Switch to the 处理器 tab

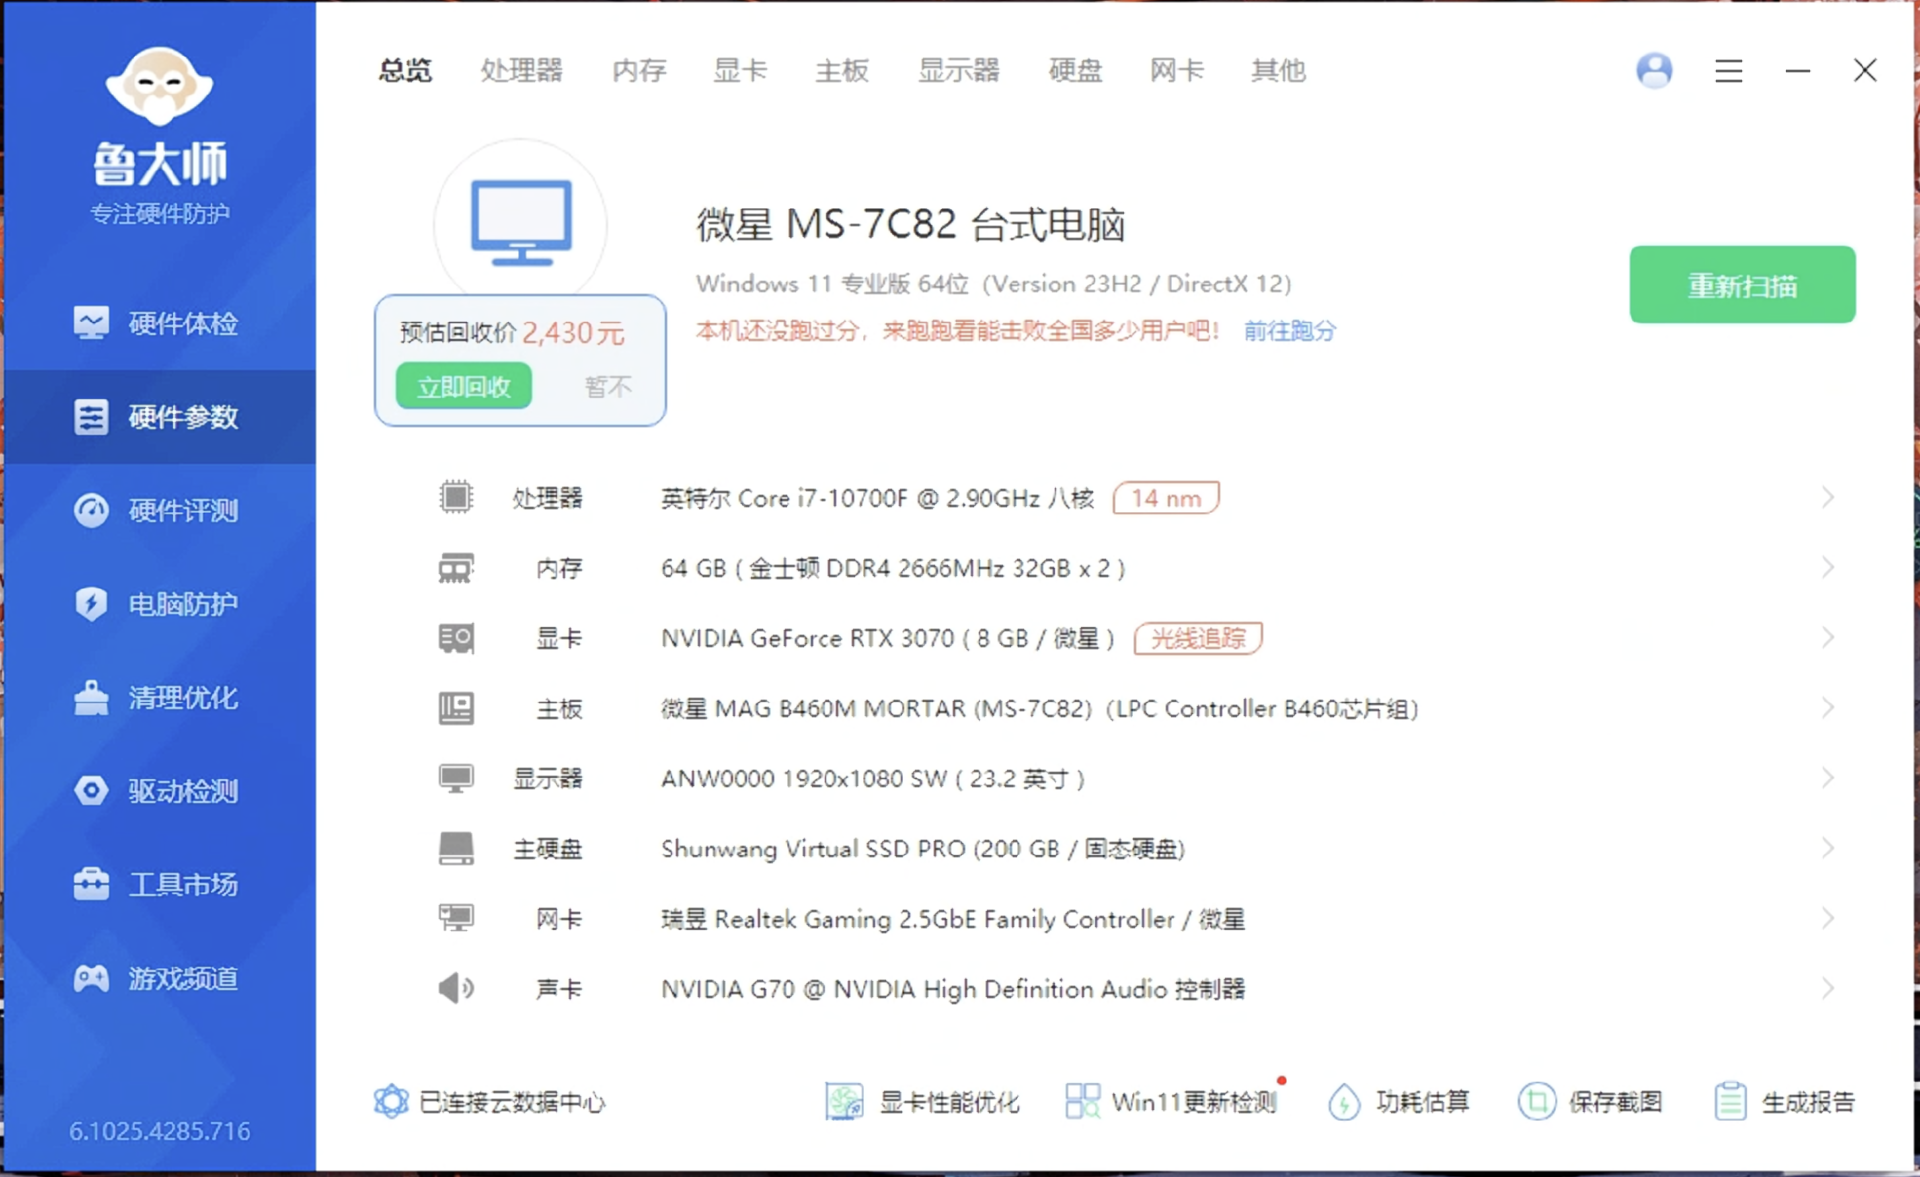pos(521,70)
